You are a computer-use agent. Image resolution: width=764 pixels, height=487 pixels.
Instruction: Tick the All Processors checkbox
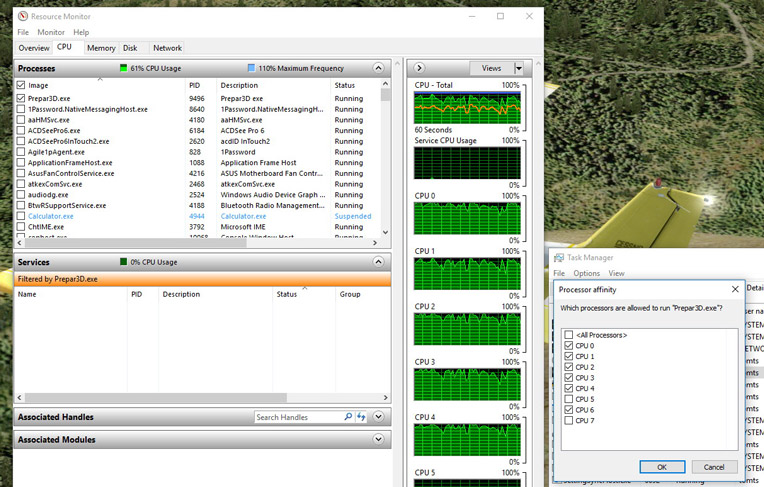569,334
